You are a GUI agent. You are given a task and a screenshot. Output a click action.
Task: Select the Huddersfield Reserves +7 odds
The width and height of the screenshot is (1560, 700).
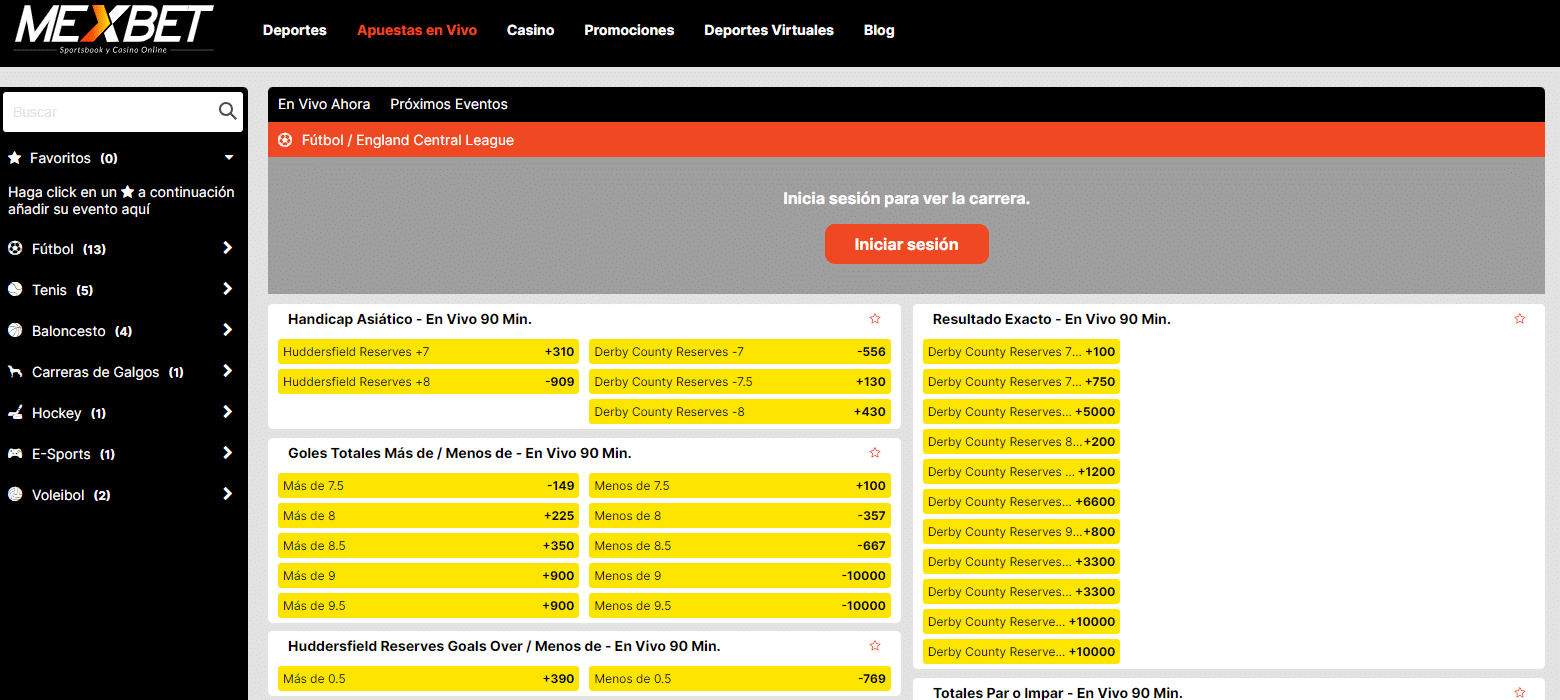point(428,351)
